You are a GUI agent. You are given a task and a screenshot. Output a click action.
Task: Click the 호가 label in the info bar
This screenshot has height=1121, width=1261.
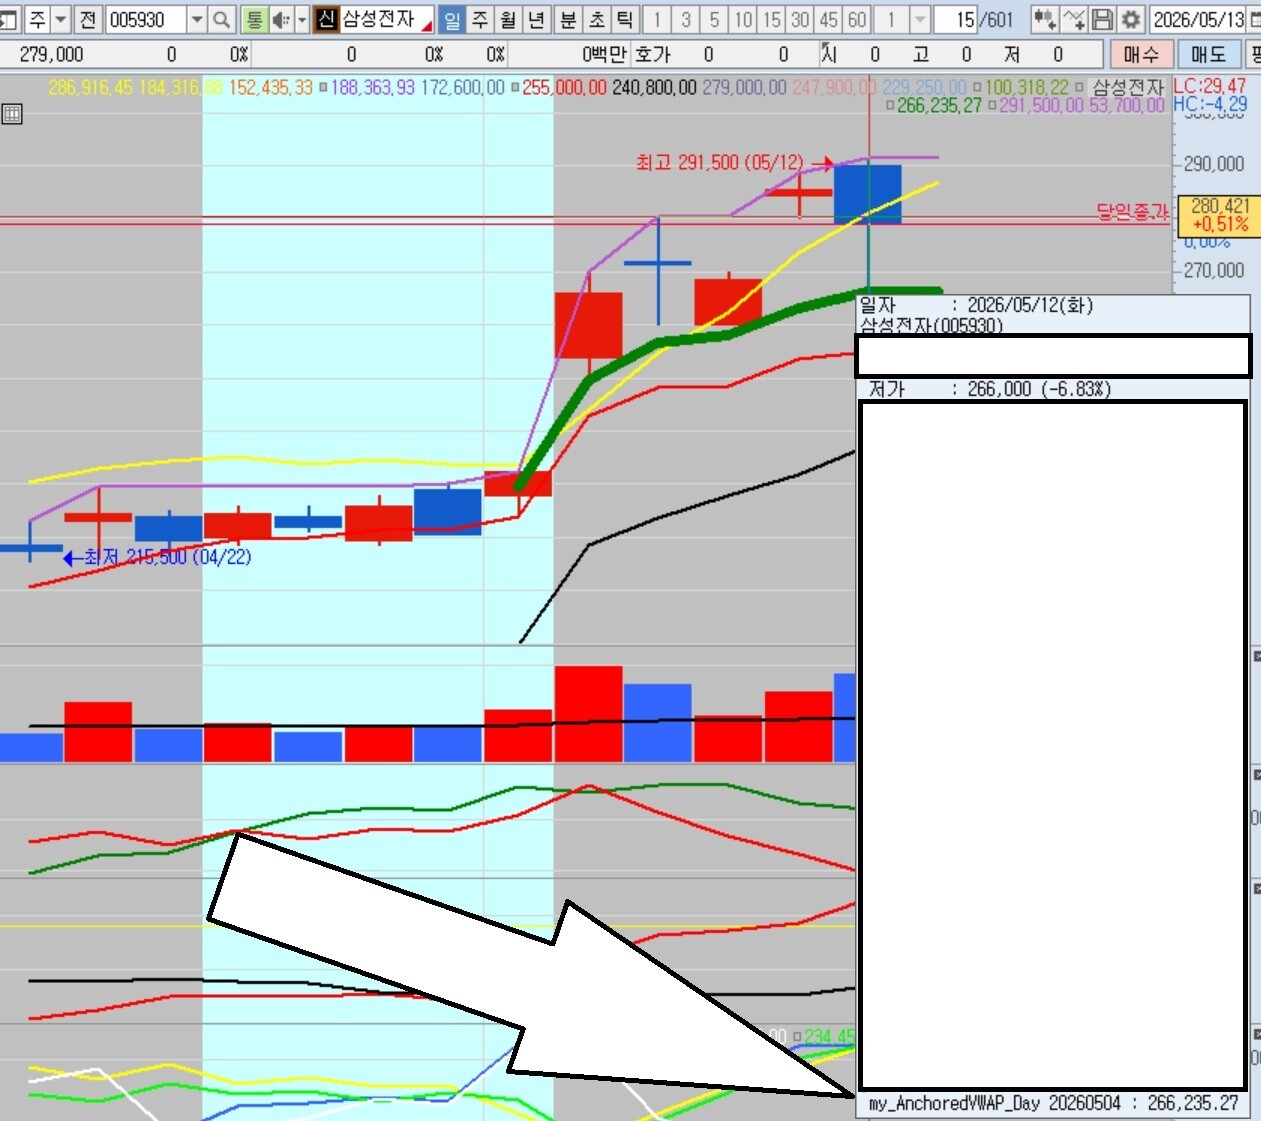[653, 54]
